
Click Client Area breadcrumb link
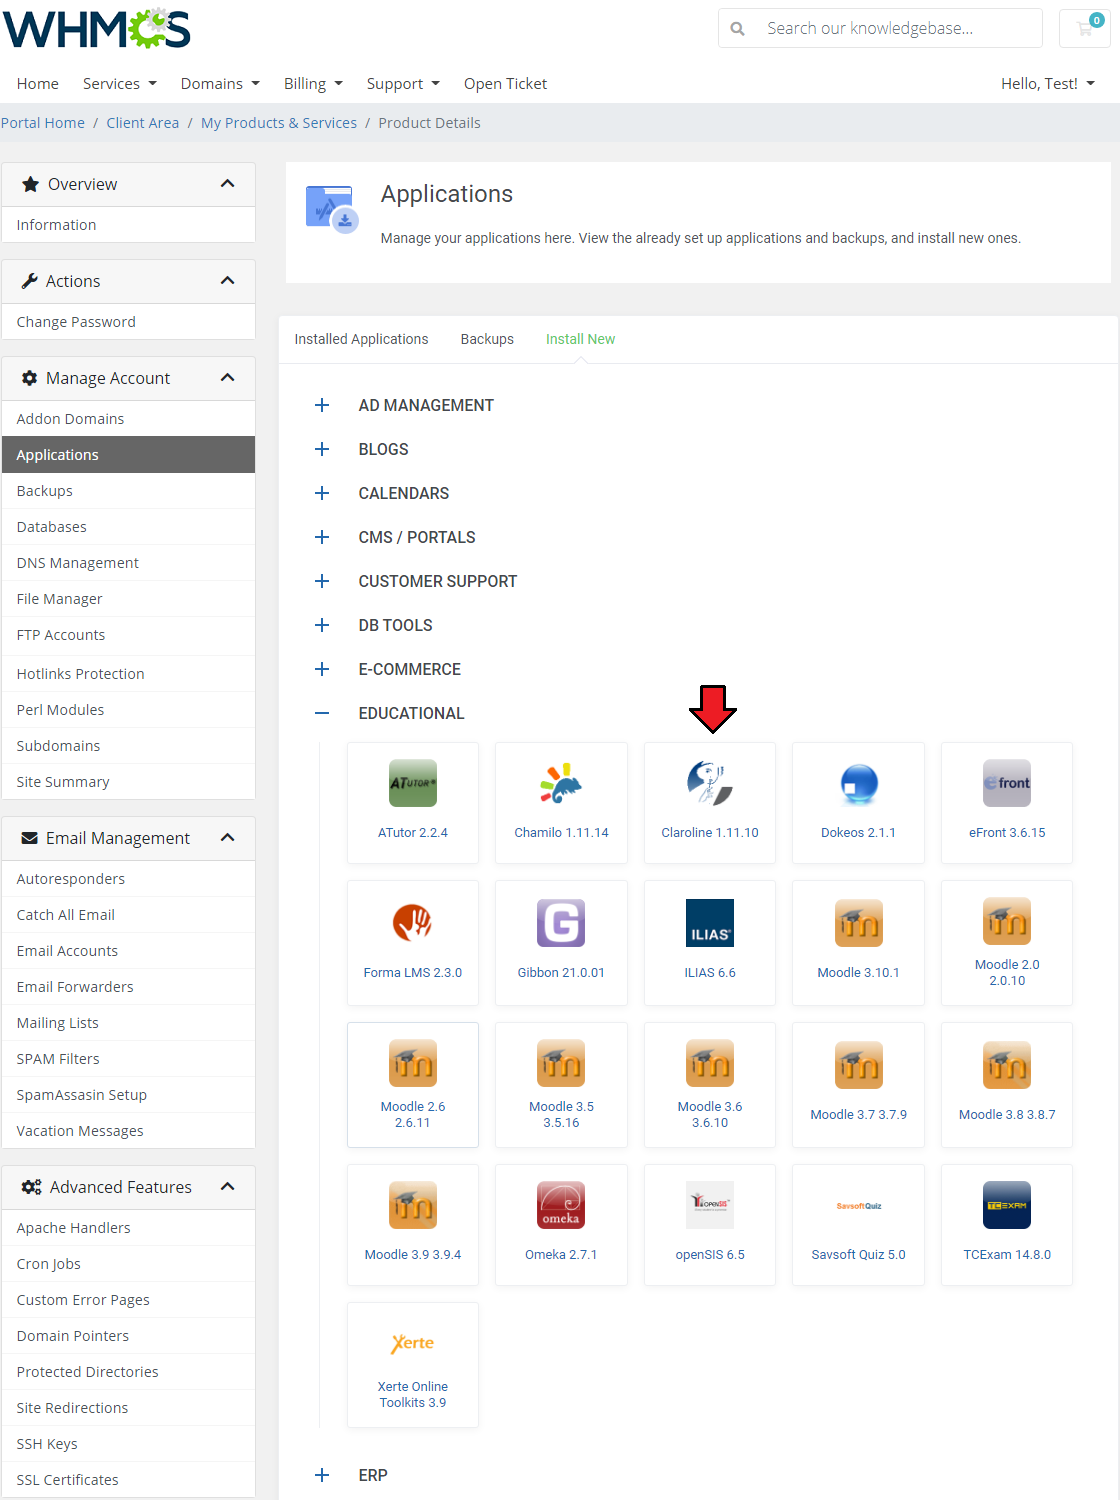click(143, 123)
